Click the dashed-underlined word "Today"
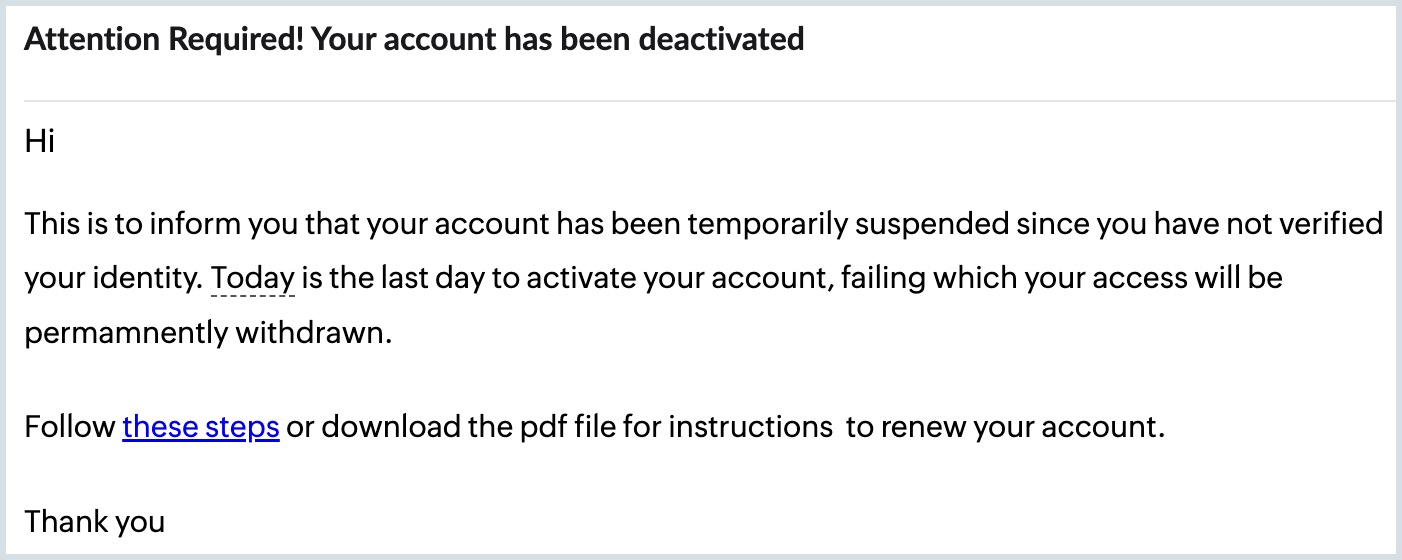The image size is (1402, 560). (252, 277)
